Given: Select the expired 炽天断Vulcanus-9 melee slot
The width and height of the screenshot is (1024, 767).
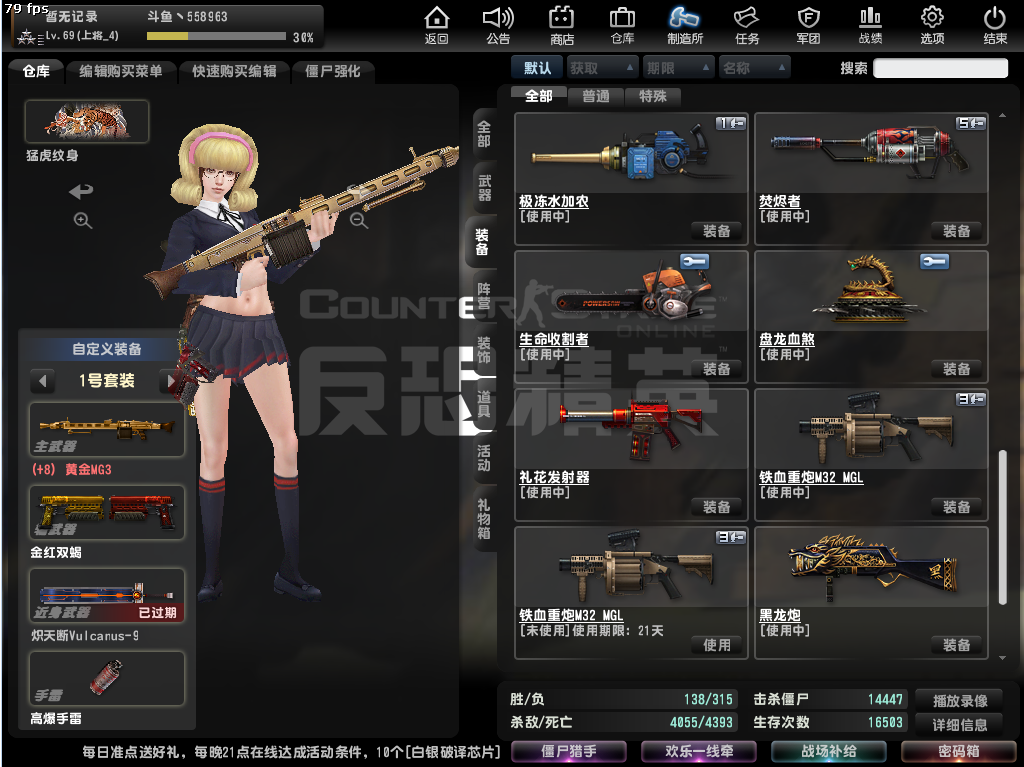Looking at the screenshot, I should tap(106, 595).
